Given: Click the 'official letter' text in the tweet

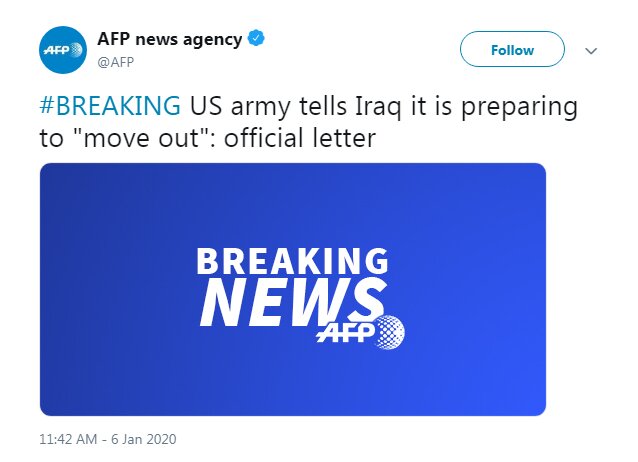Looking at the screenshot, I should pyautogui.click(x=300, y=138).
